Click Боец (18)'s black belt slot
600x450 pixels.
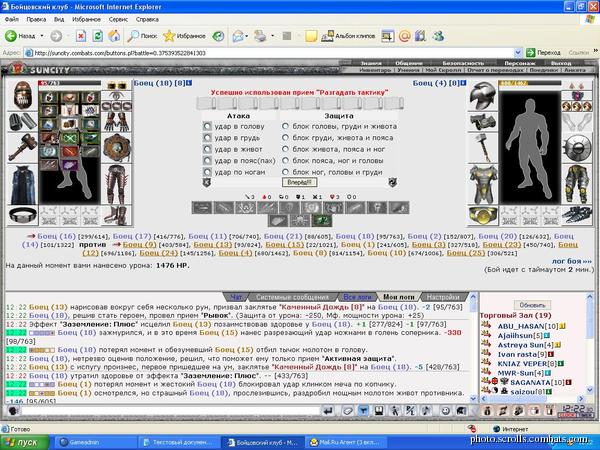pos(22,215)
